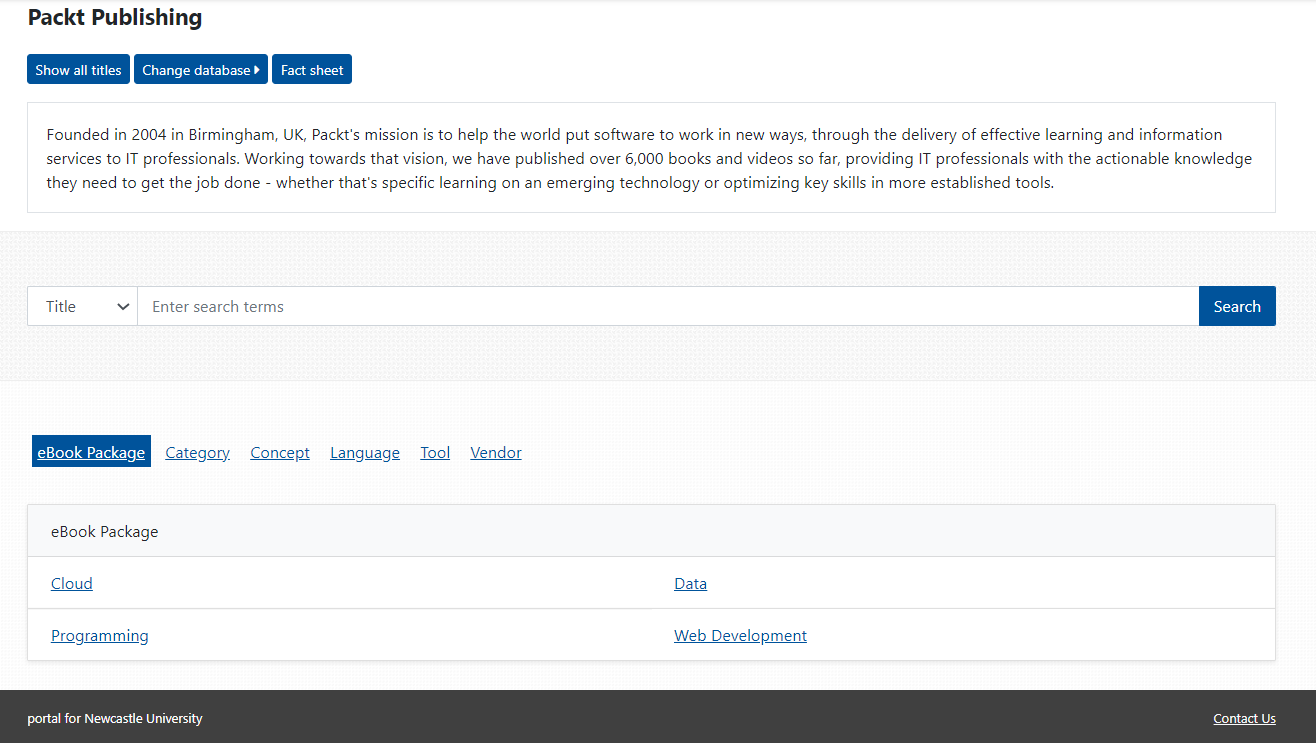Viewport: 1316px width, 743px height.
Task: Click the Show all titles button
Action: 78,70
